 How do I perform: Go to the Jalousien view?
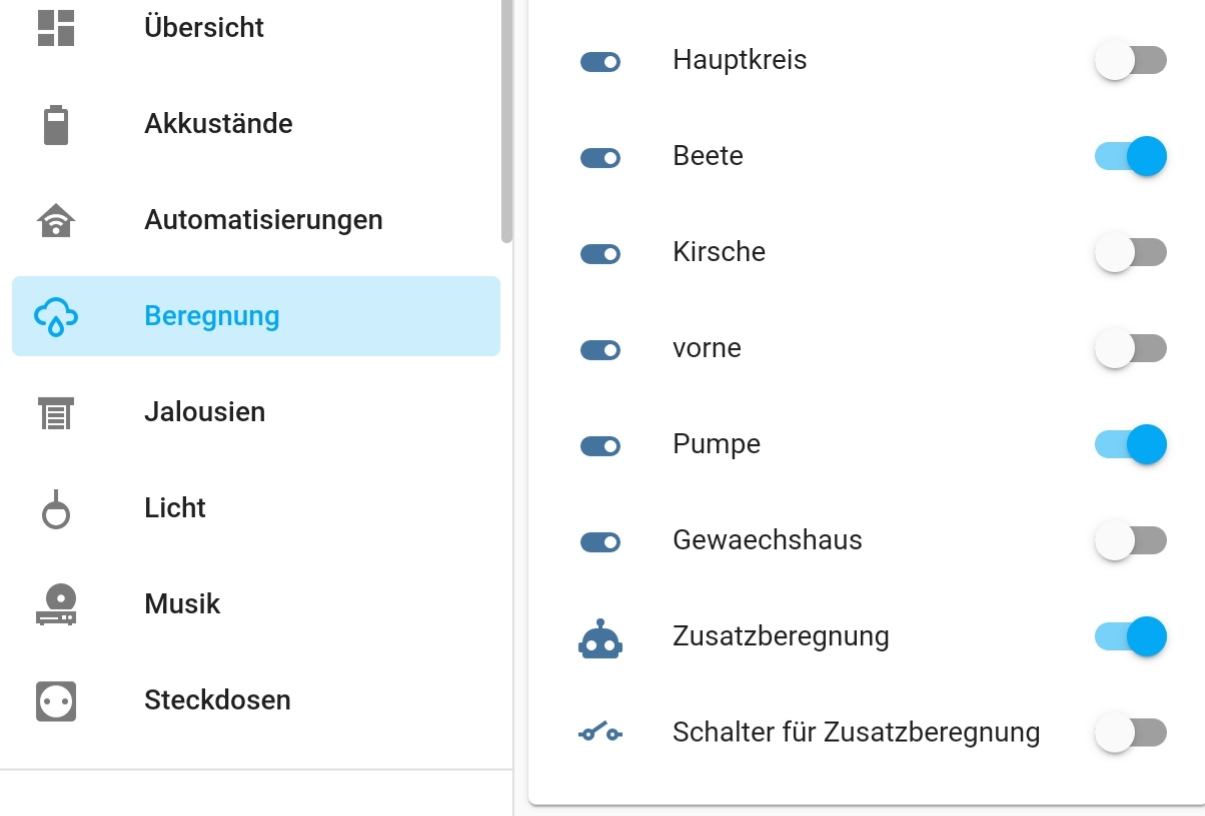click(x=205, y=412)
